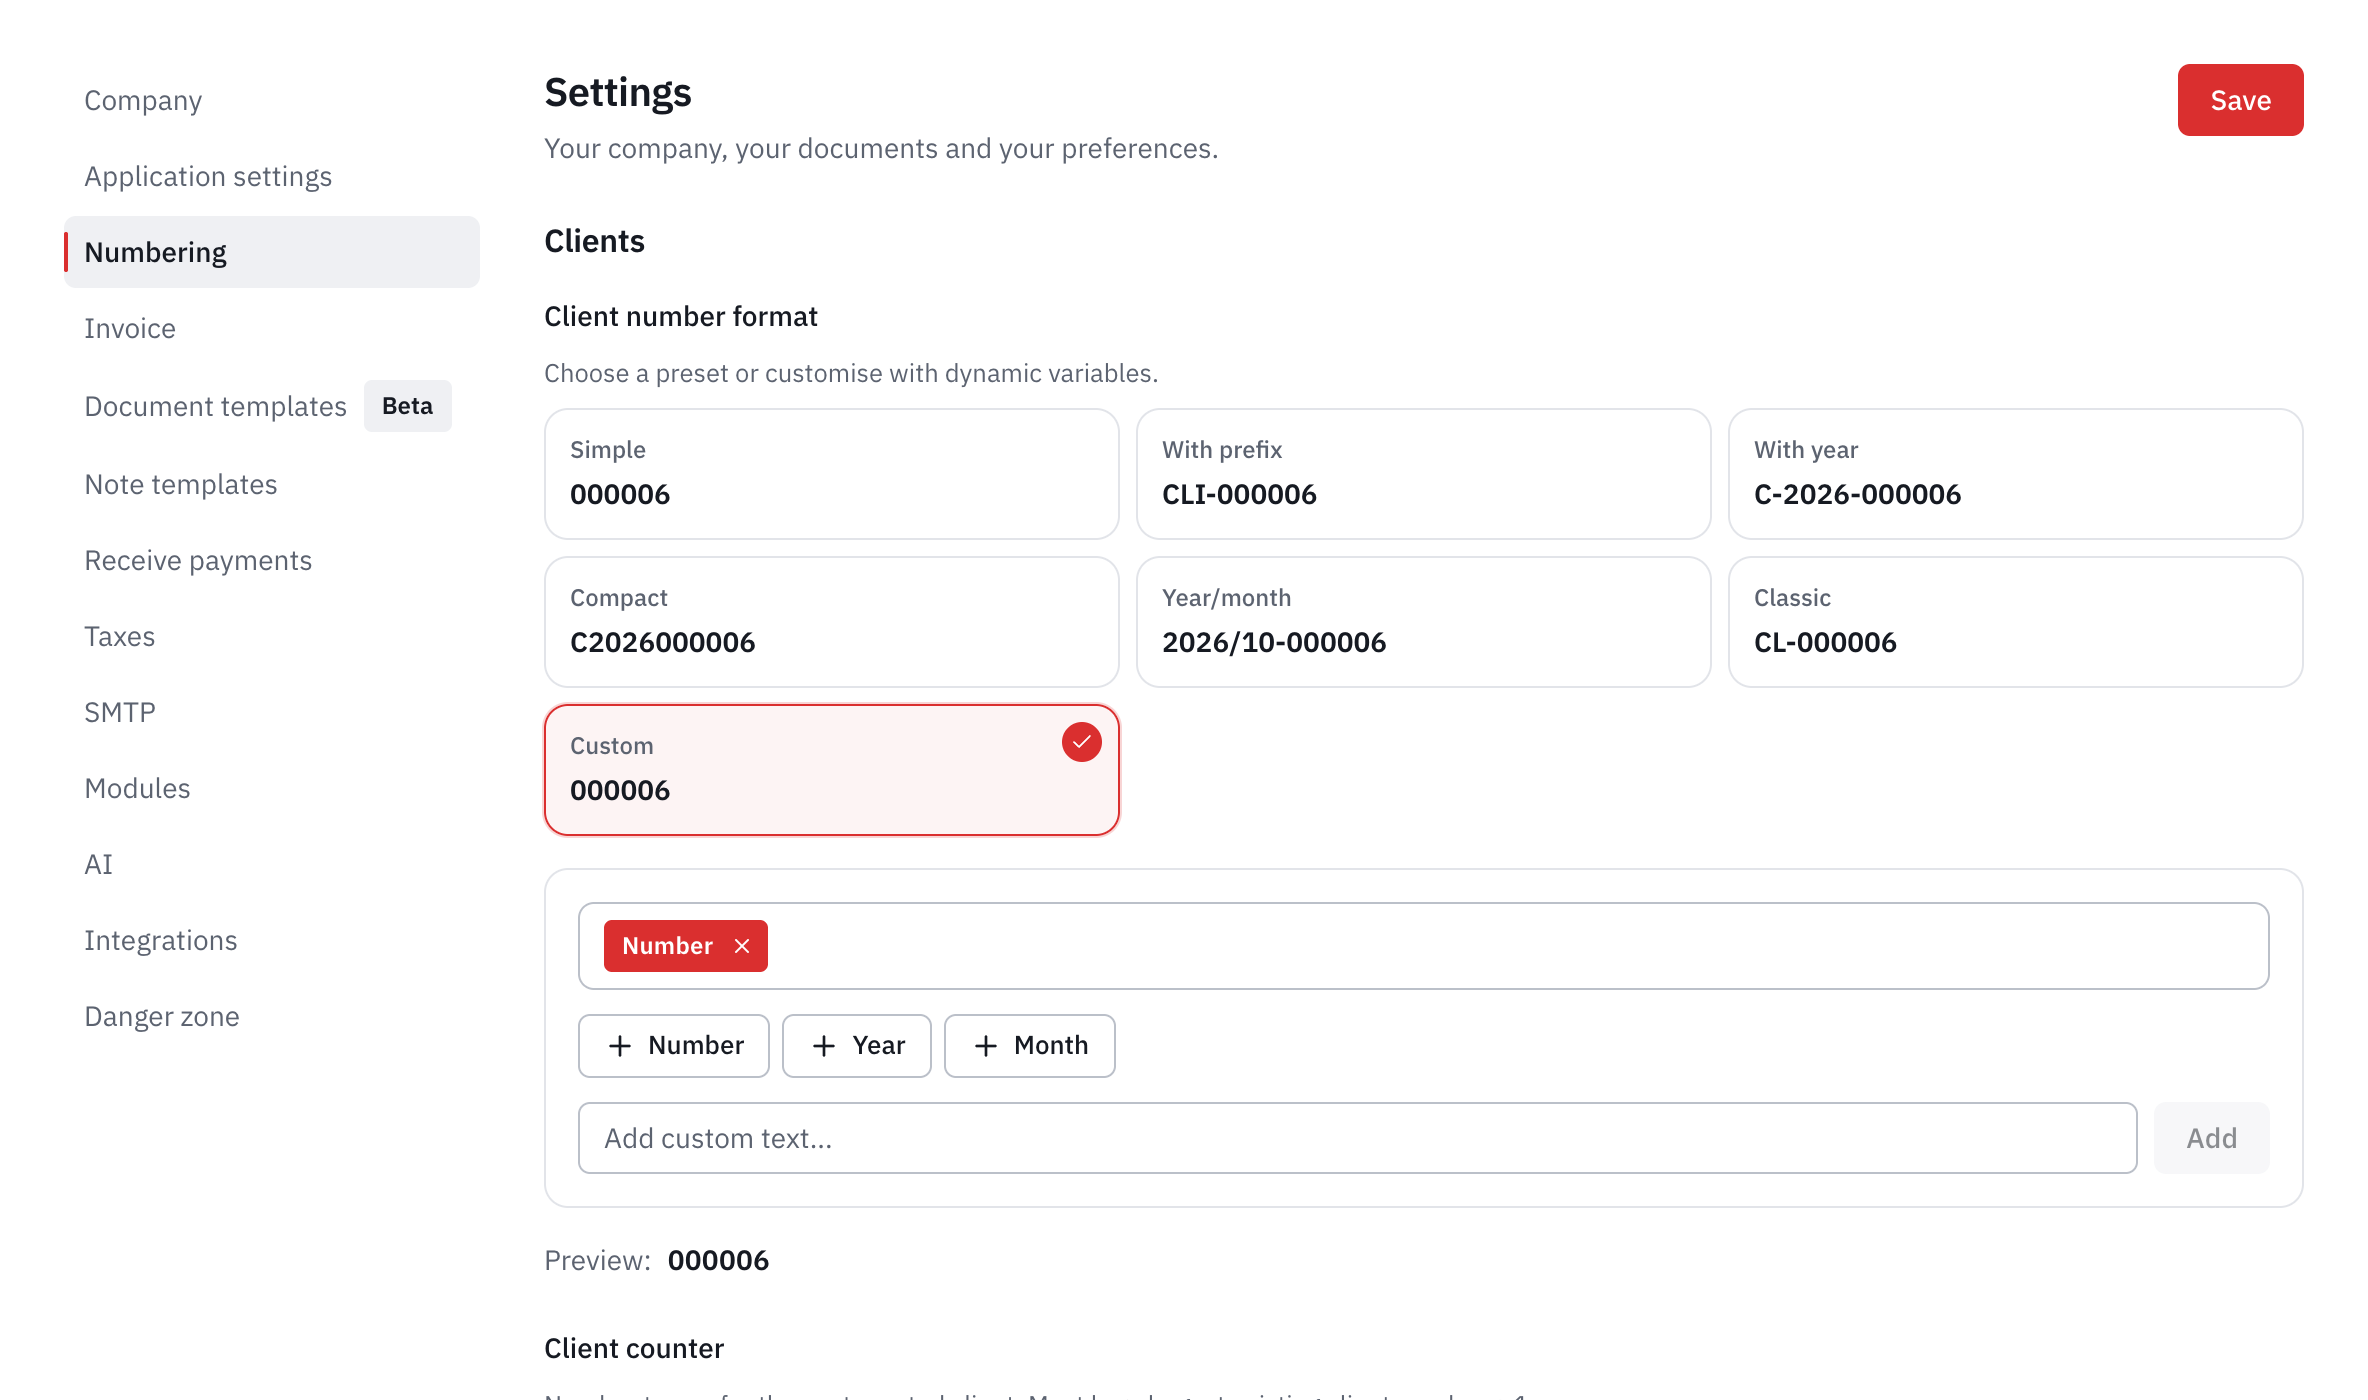The image size is (2368, 1400).
Task: Click the Beta badge next to Document templates
Action: click(407, 406)
